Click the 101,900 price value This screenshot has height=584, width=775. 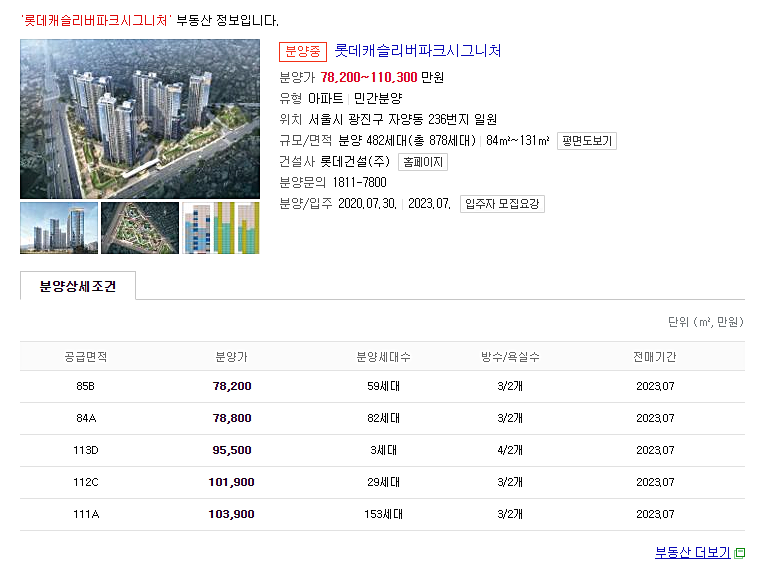click(x=231, y=482)
